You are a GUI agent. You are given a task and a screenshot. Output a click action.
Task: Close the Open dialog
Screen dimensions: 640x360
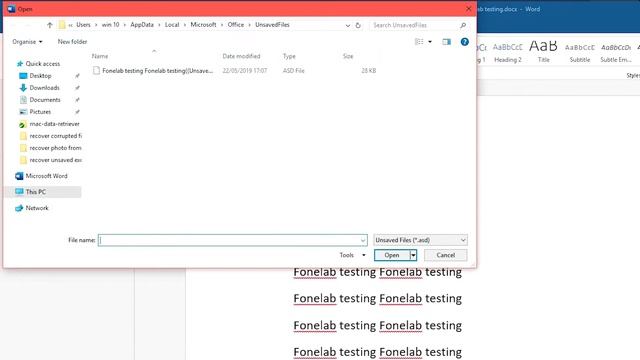(469, 9)
